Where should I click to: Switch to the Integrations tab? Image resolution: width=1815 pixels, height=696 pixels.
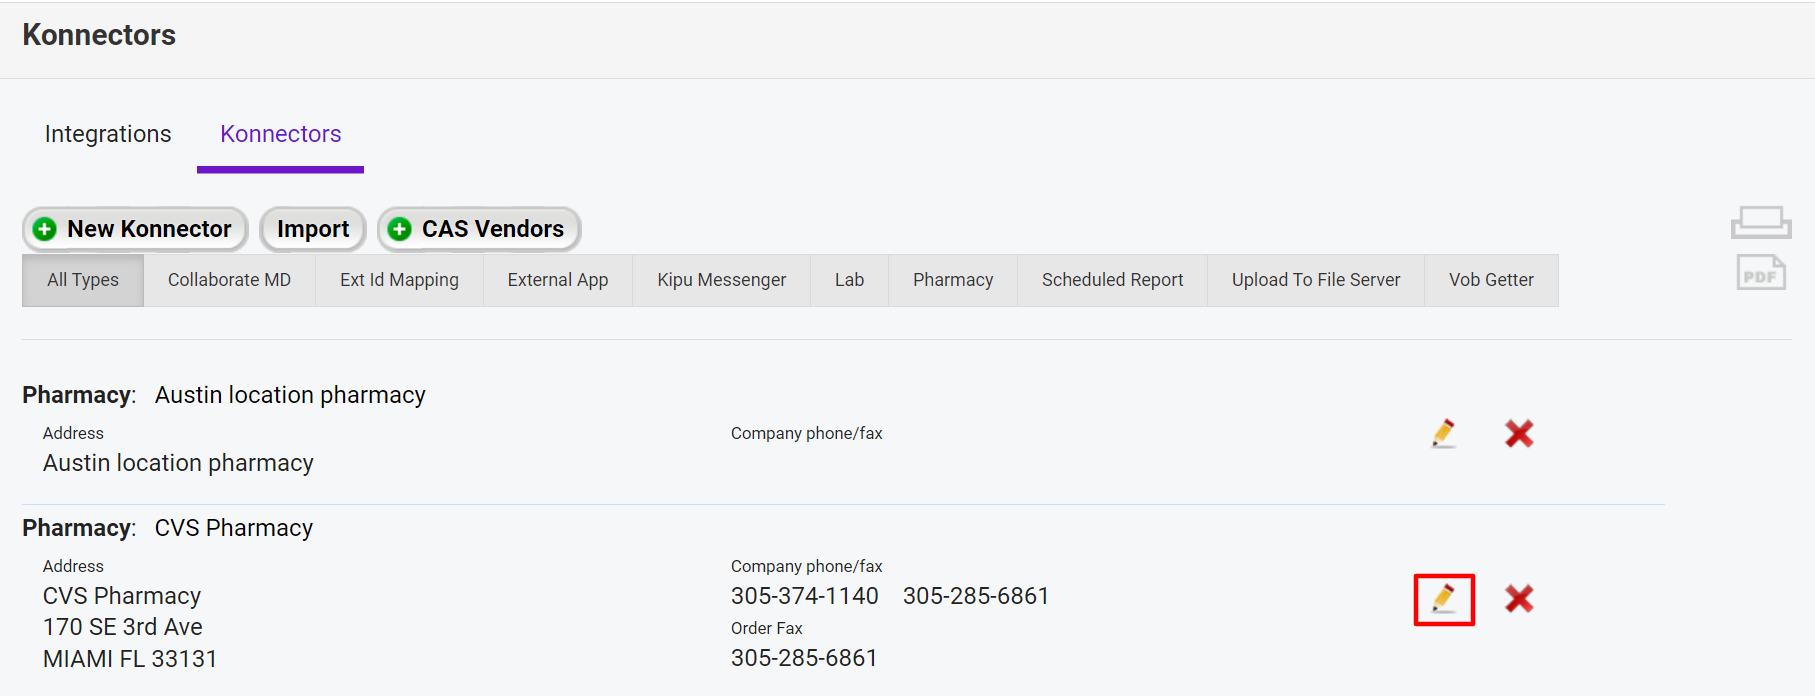click(x=108, y=134)
